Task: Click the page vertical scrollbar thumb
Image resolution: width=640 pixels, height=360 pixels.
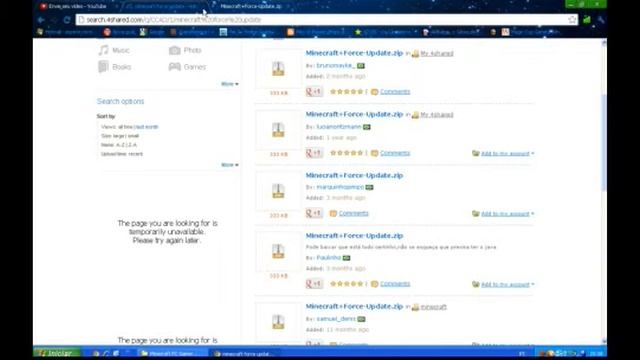Action: tap(604, 143)
